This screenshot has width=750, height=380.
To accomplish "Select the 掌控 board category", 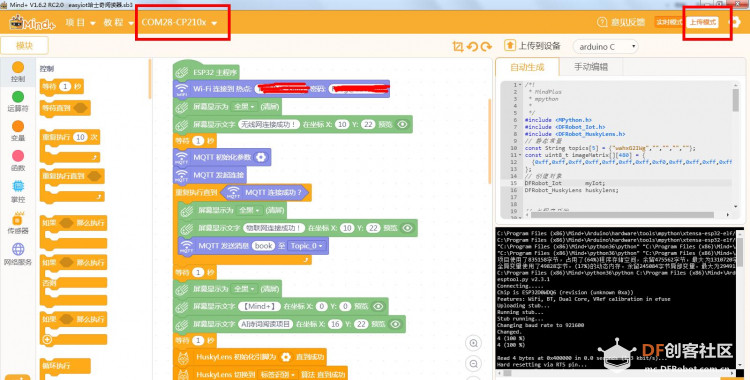I will coord(18,191).
